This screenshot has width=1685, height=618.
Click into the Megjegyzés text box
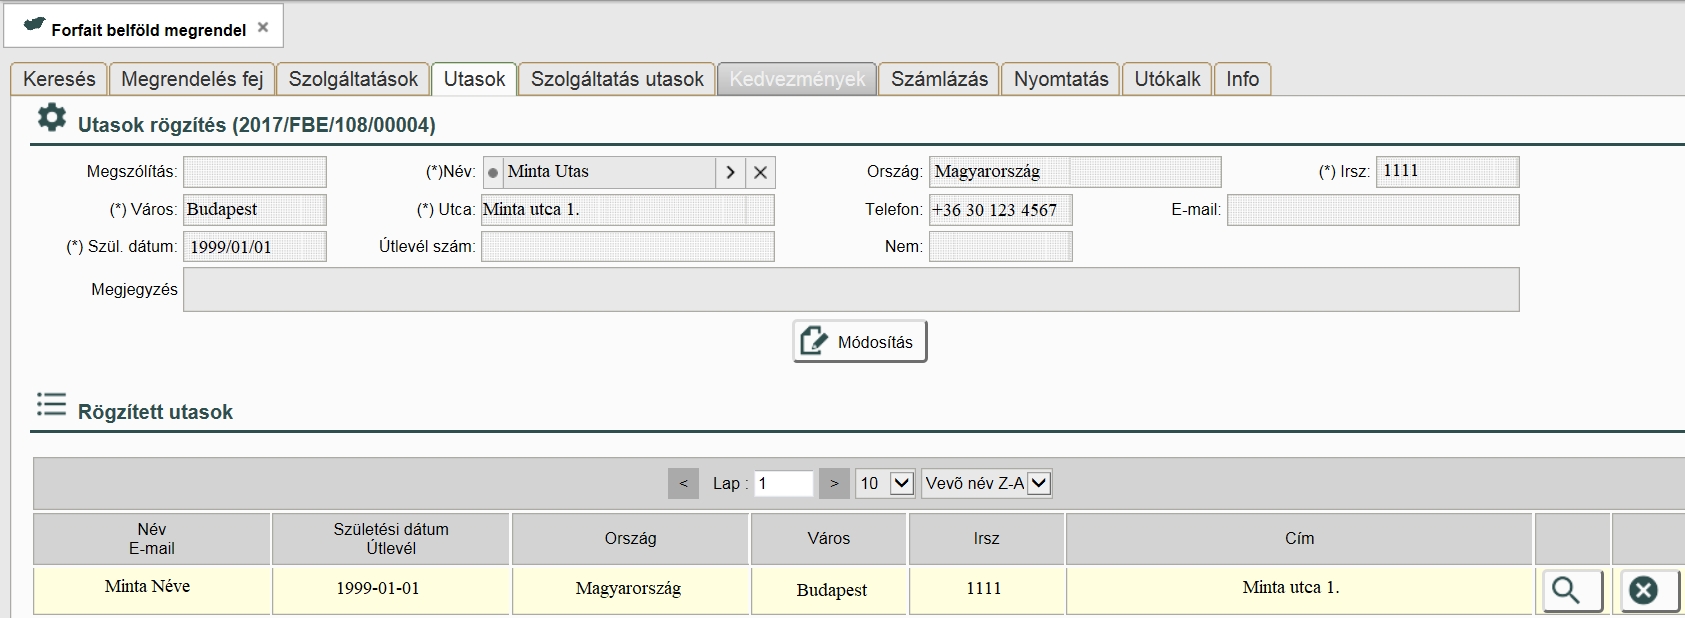coord(850,290)
